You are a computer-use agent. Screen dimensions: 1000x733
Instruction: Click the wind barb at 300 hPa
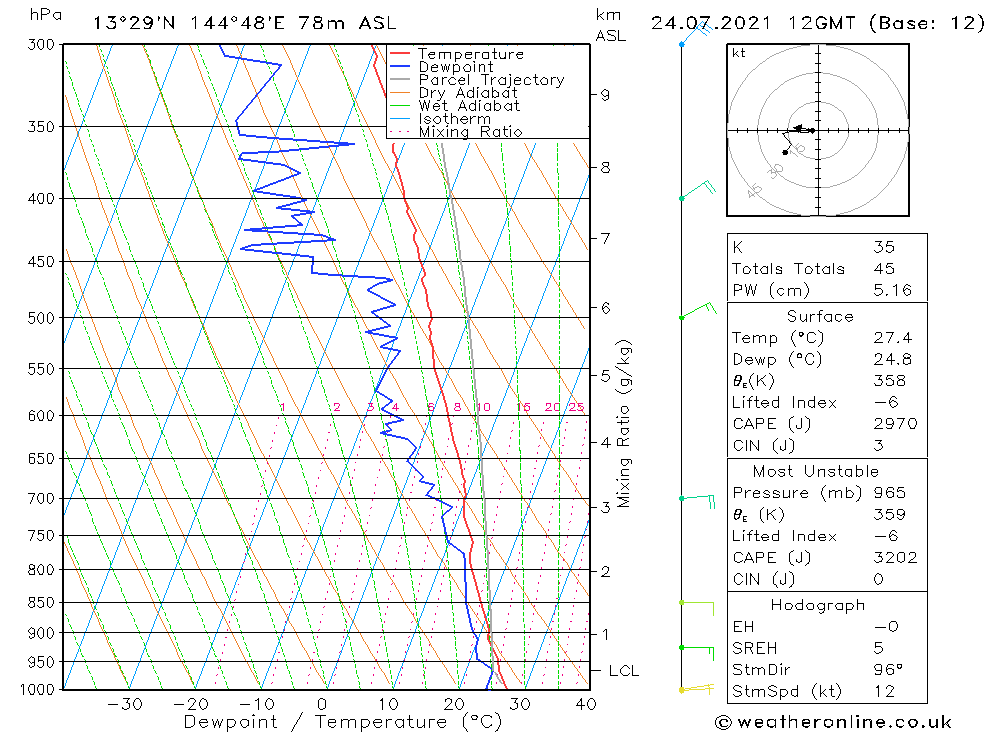click(x=696, y=34)
